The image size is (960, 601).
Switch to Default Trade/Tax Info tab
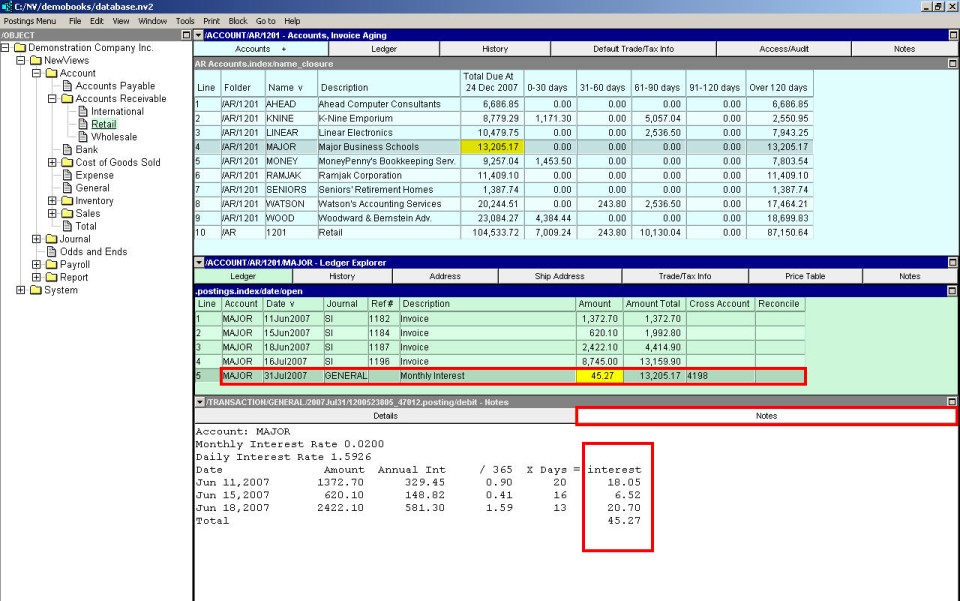tap(633, 49)
